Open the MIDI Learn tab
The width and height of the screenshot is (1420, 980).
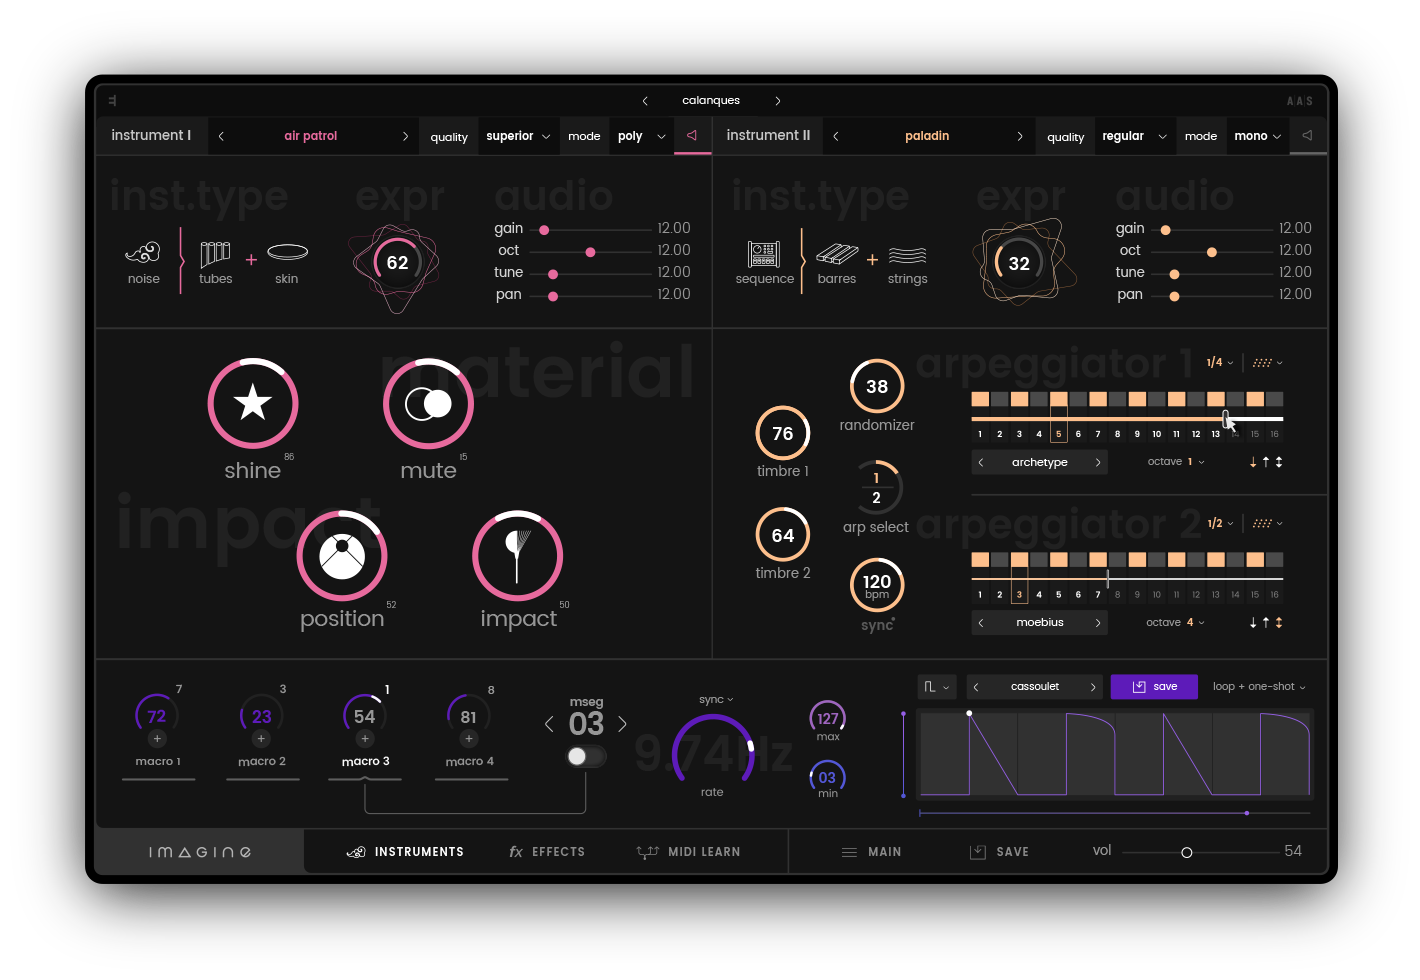click(x=689, y=852)
